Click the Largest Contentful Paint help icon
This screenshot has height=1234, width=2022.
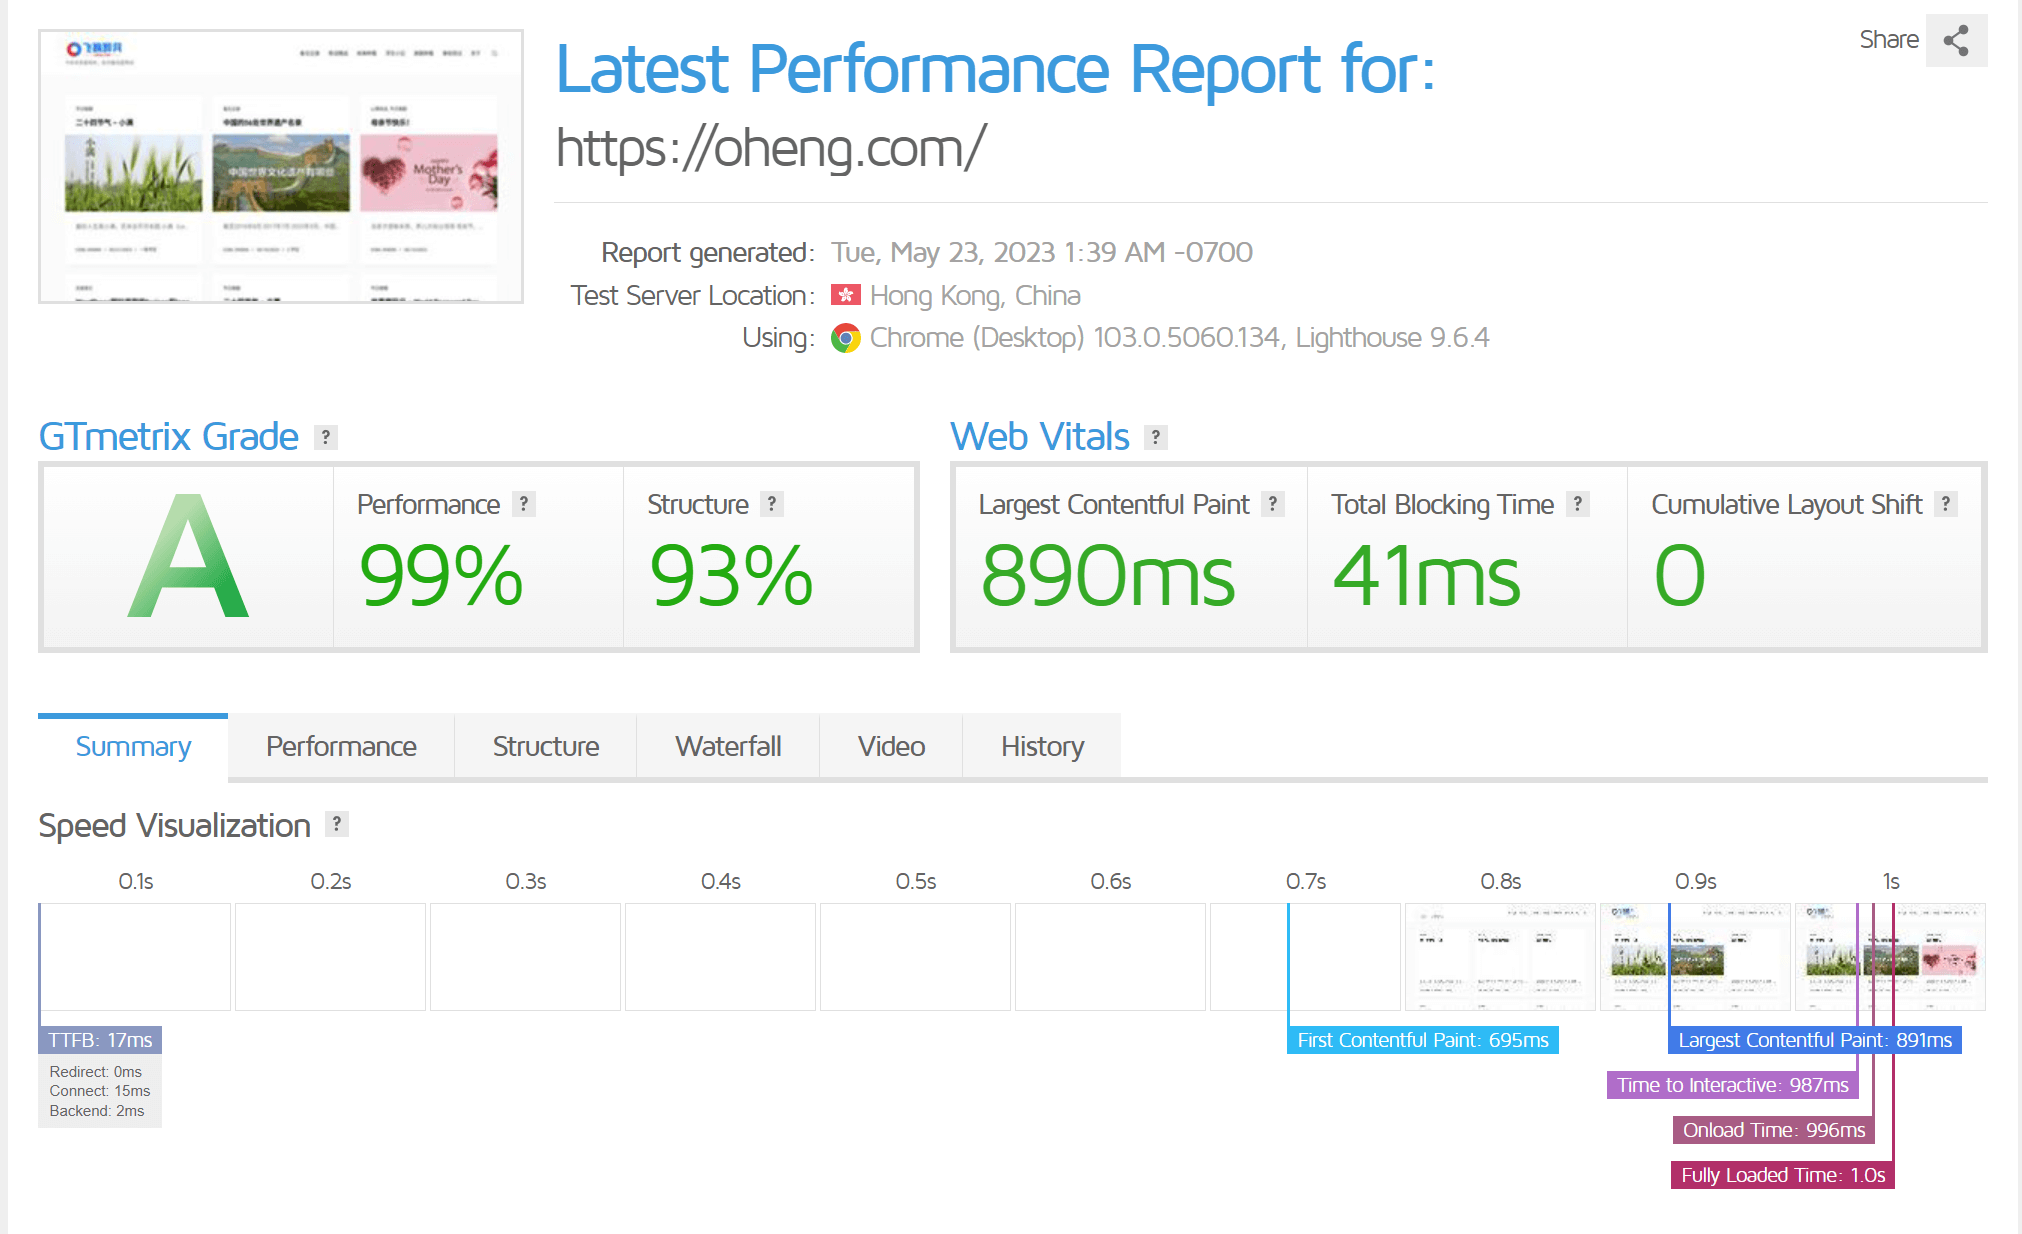point(1272,504)
